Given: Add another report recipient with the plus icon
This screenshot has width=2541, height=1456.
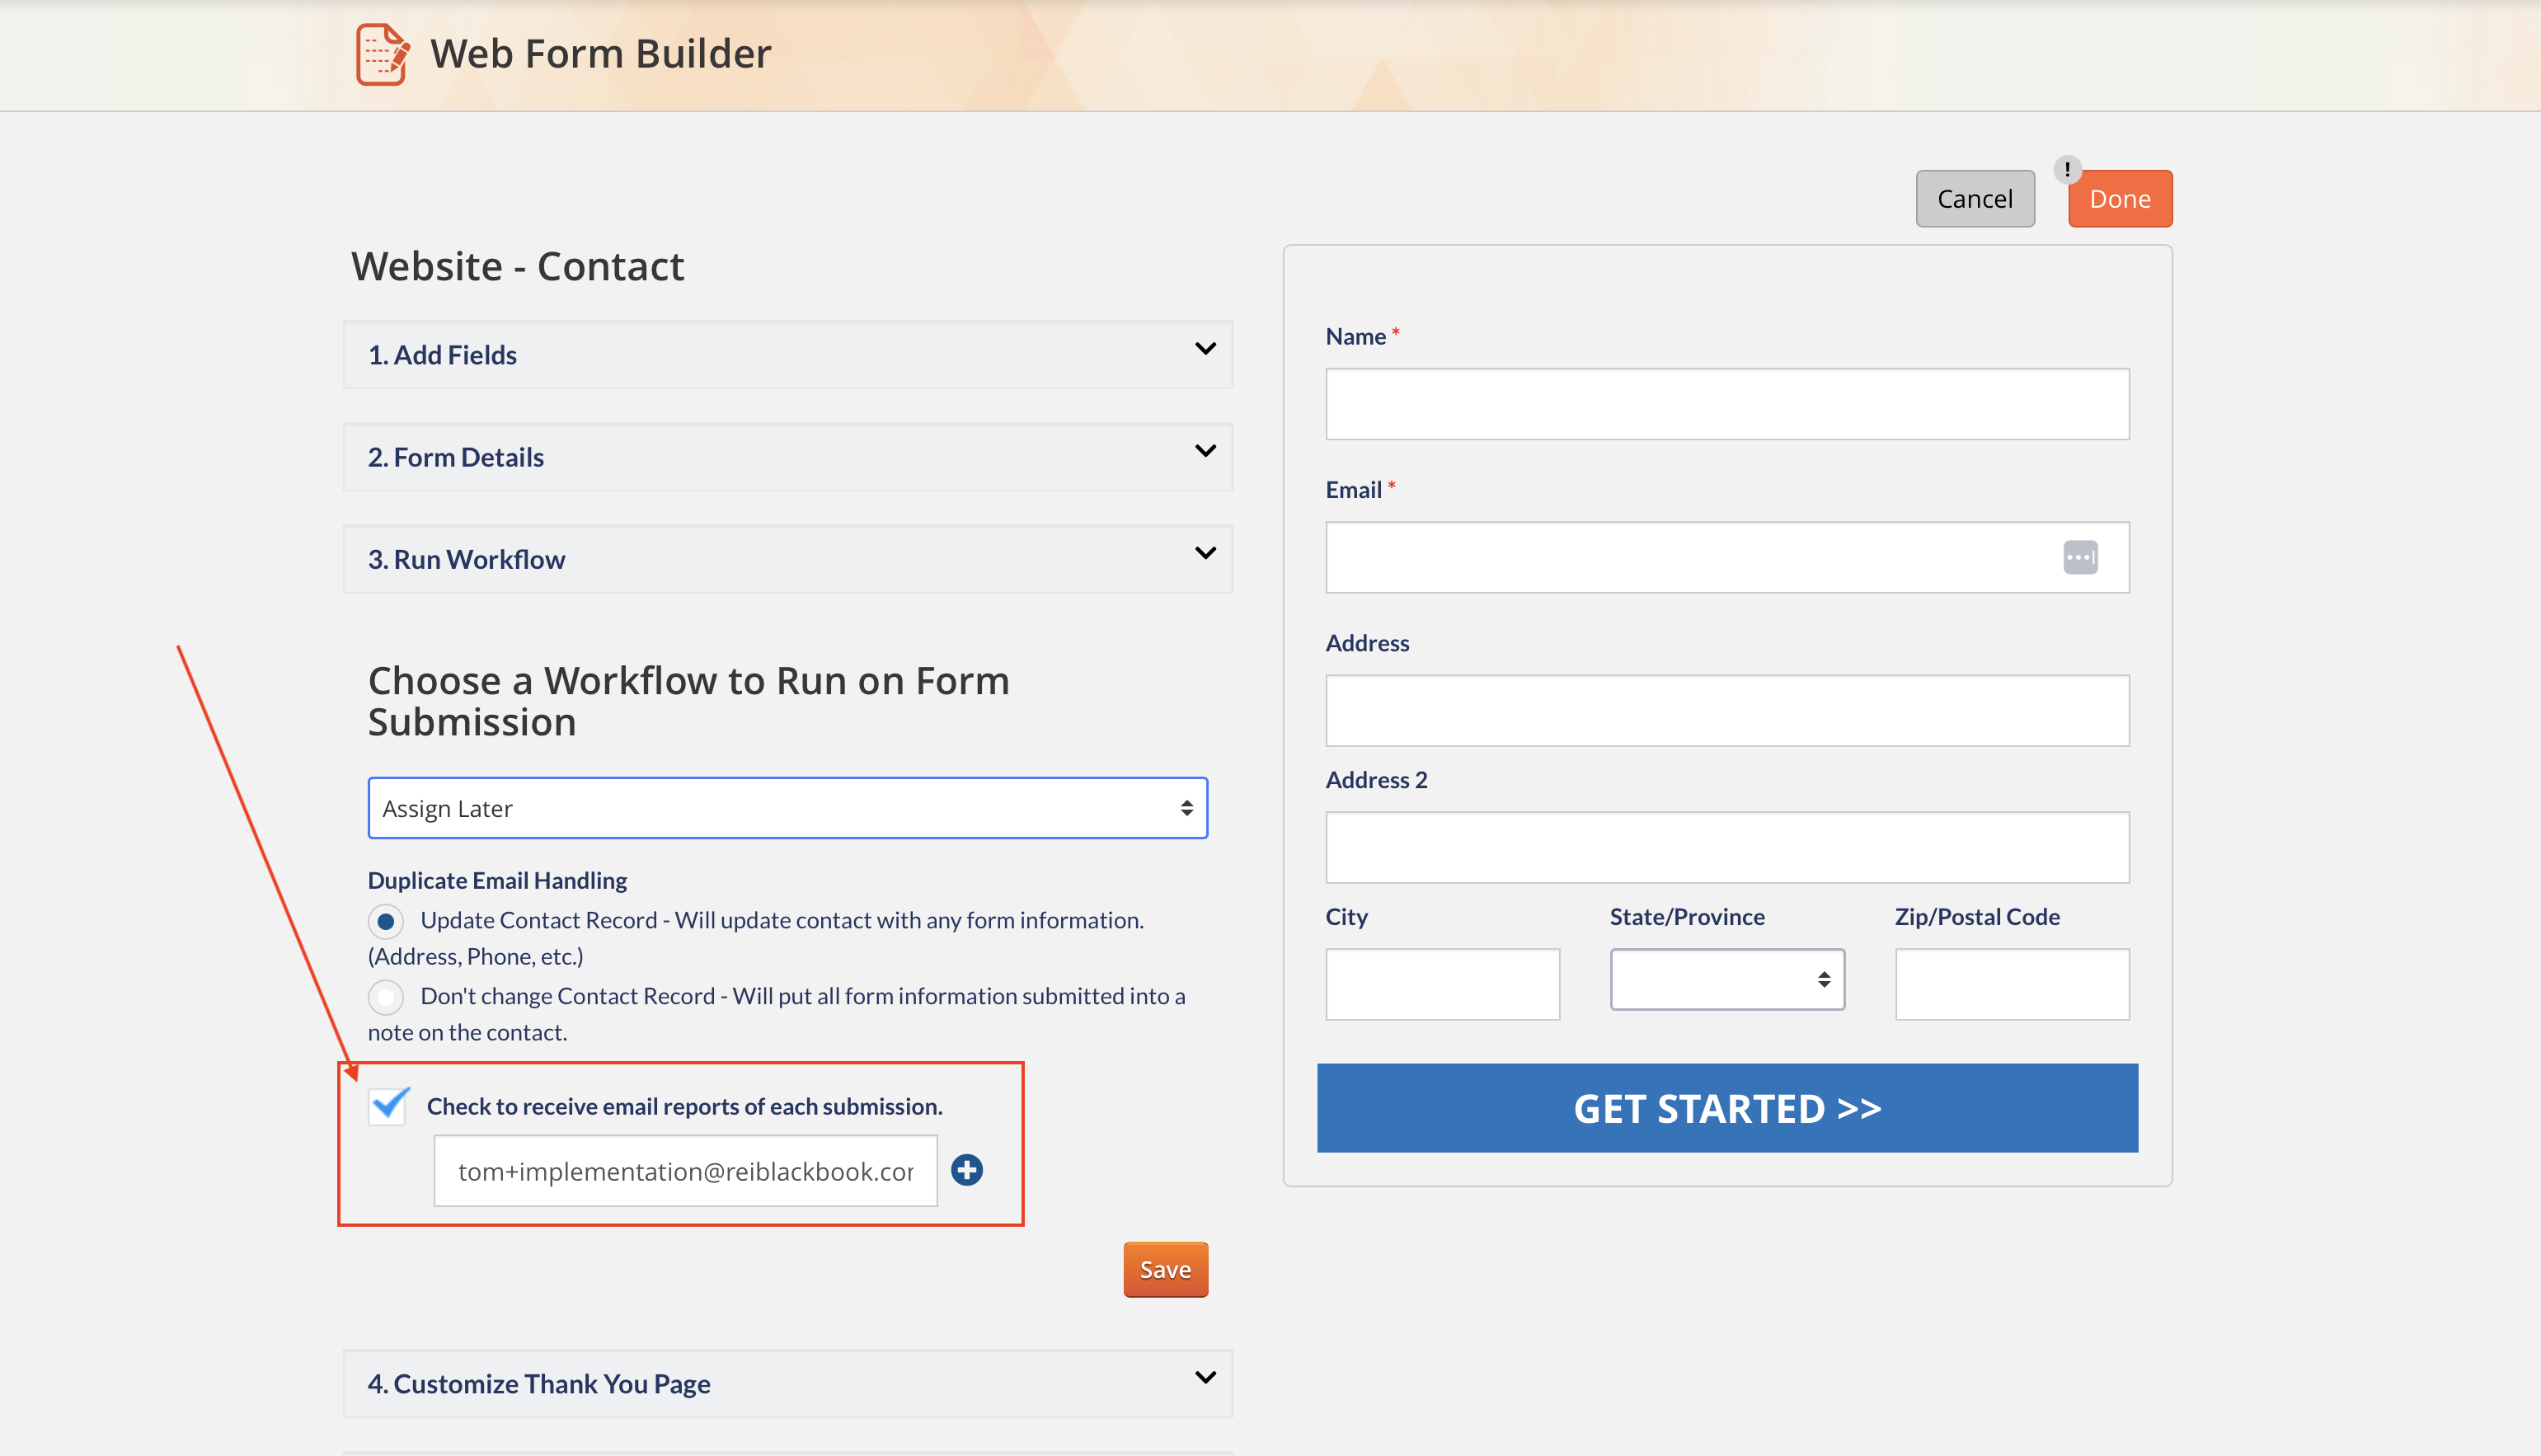Looking at the screenshot, I should tap(967, 1169).
